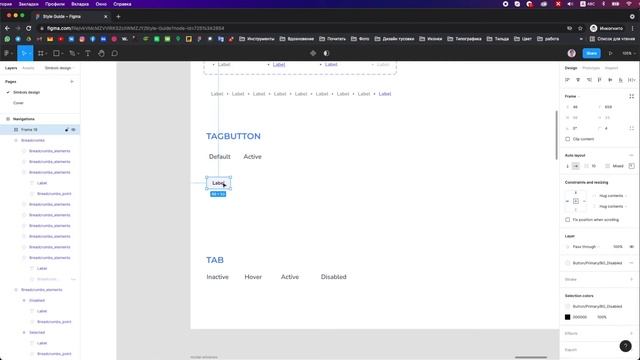This screenshot has width=640, height=360.
Task: Add a stroke with the plus icon
Action: (x=631, y=279)
